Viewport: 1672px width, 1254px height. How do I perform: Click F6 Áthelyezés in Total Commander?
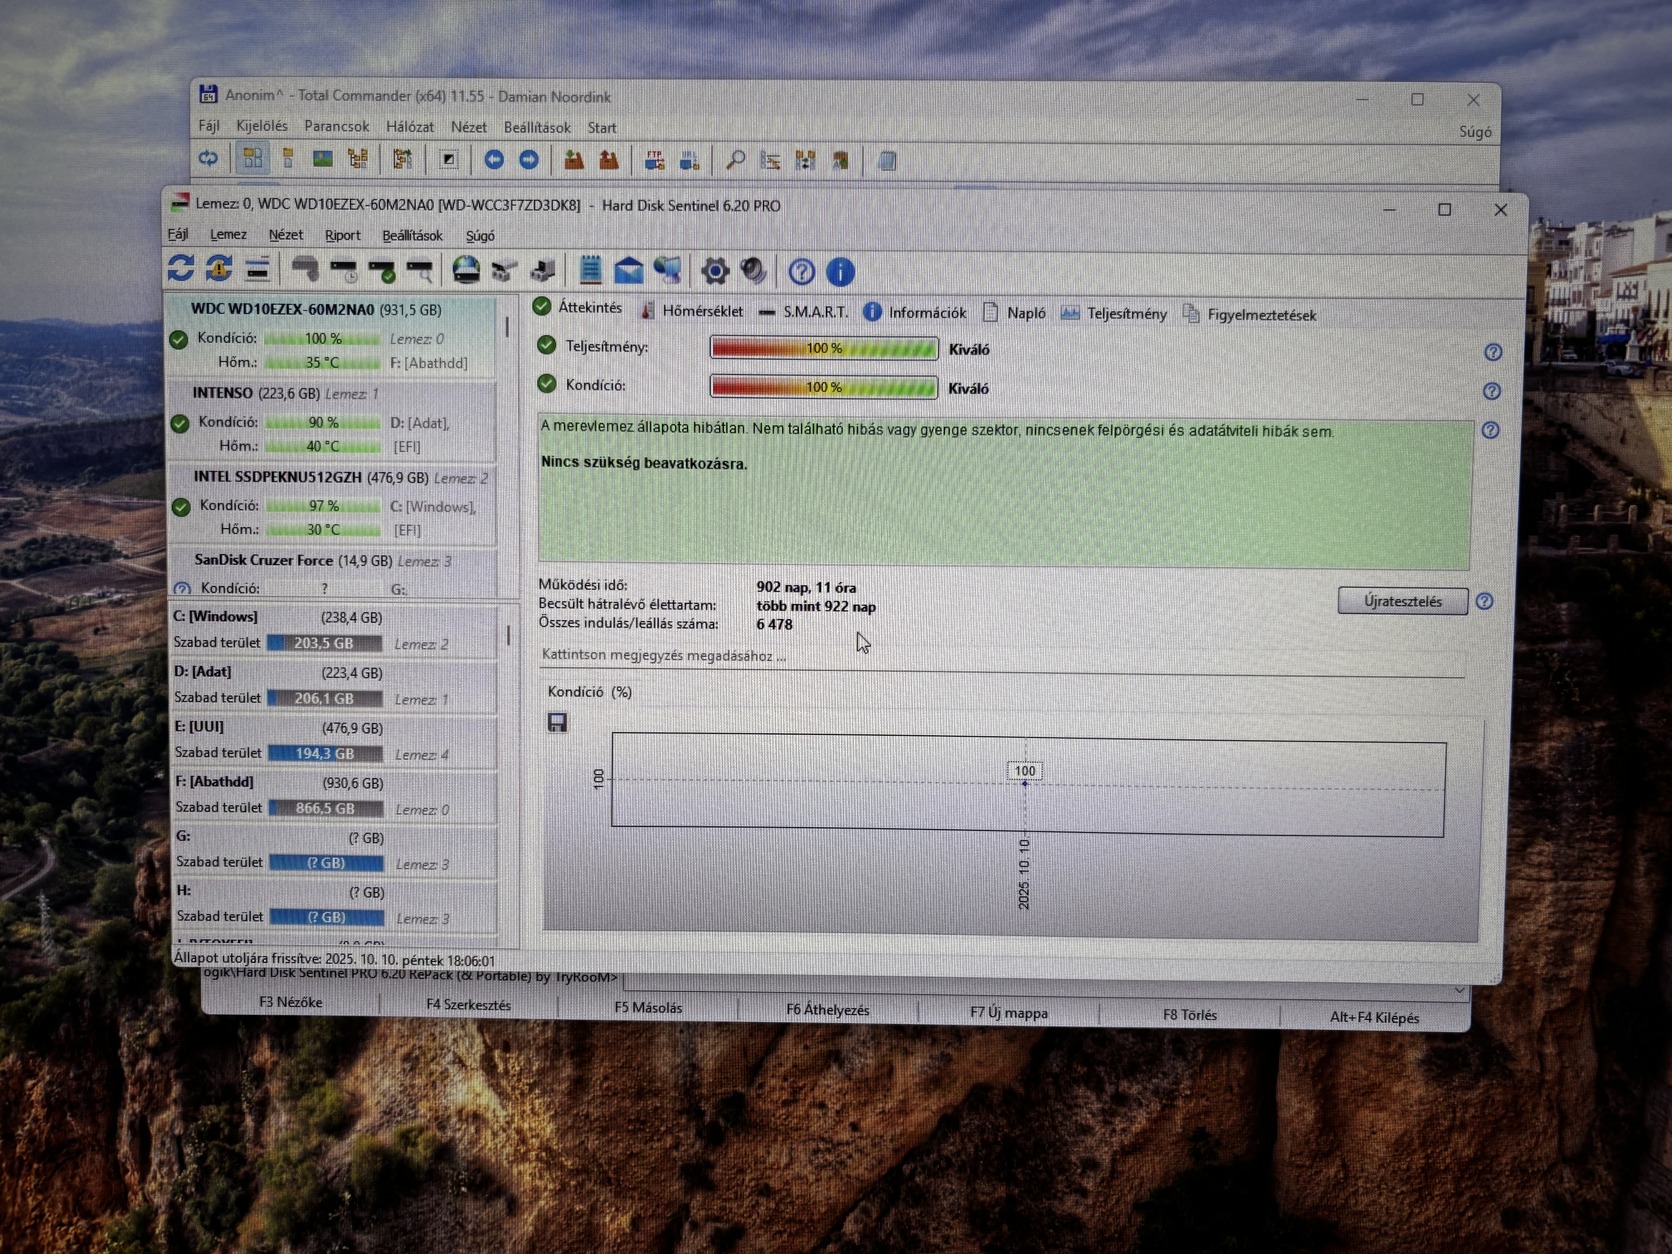pyautogui.click(x=828, y=1010)
